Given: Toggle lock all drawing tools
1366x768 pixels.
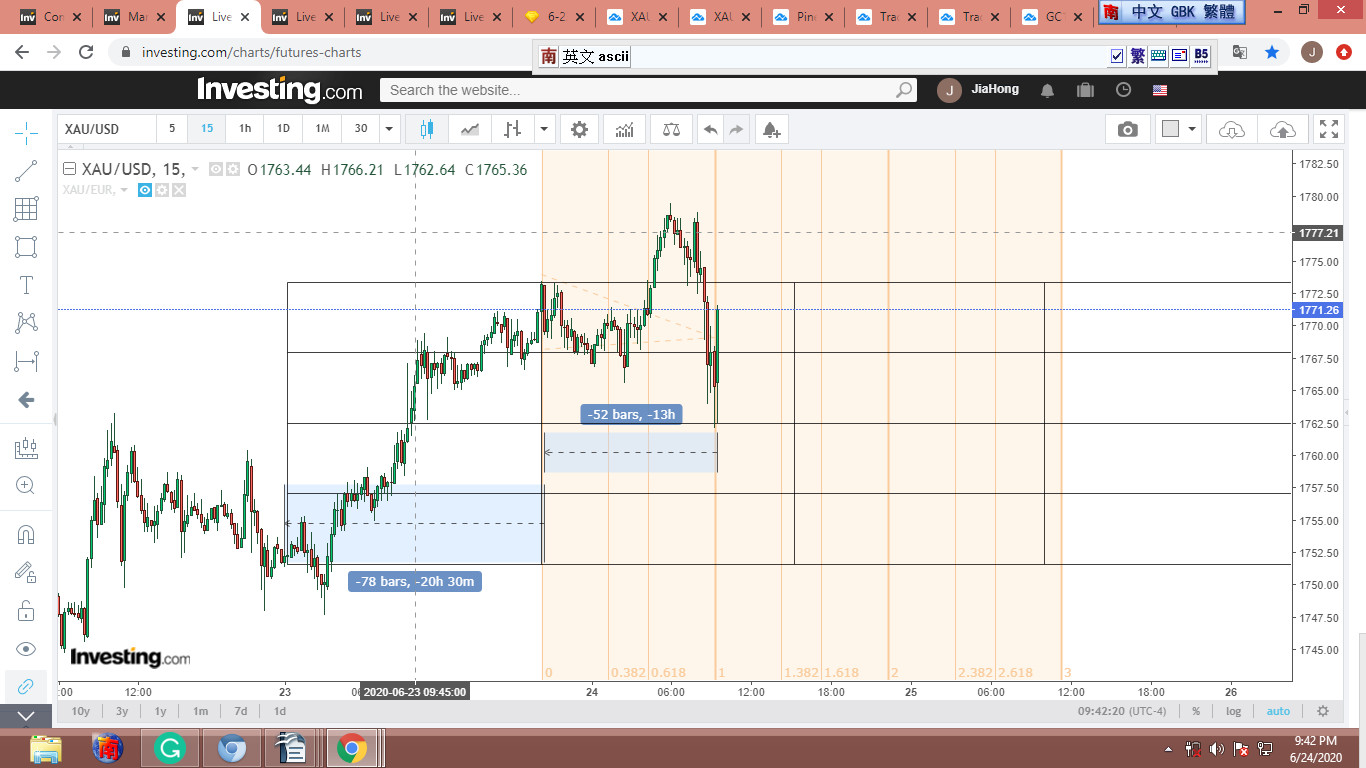Looking at the screenshot, I should click(x=26, y=610).
